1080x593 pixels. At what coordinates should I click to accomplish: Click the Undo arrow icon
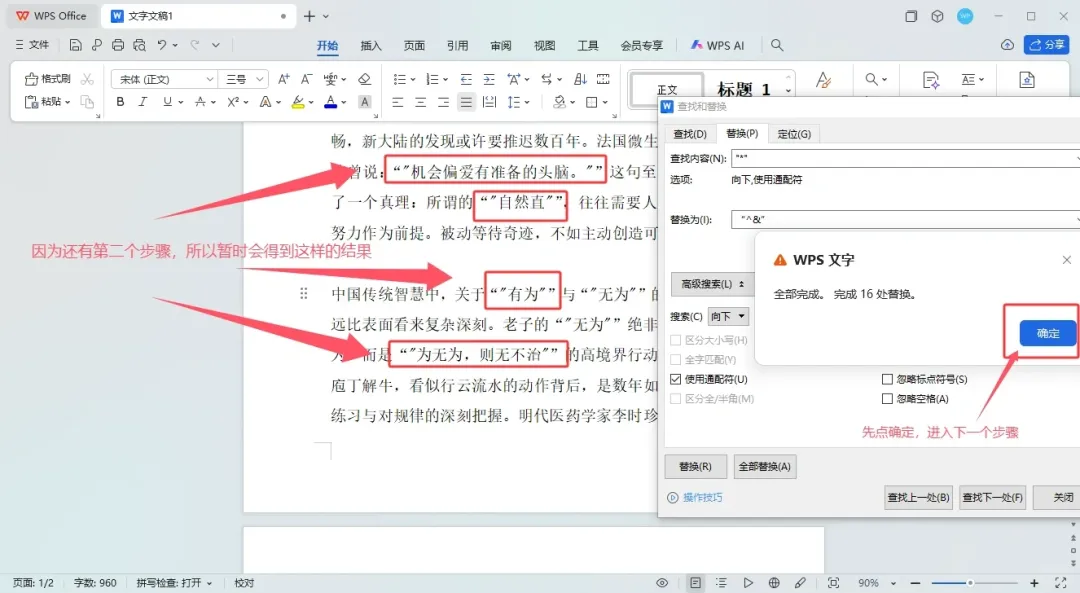(x=162, y=45)
